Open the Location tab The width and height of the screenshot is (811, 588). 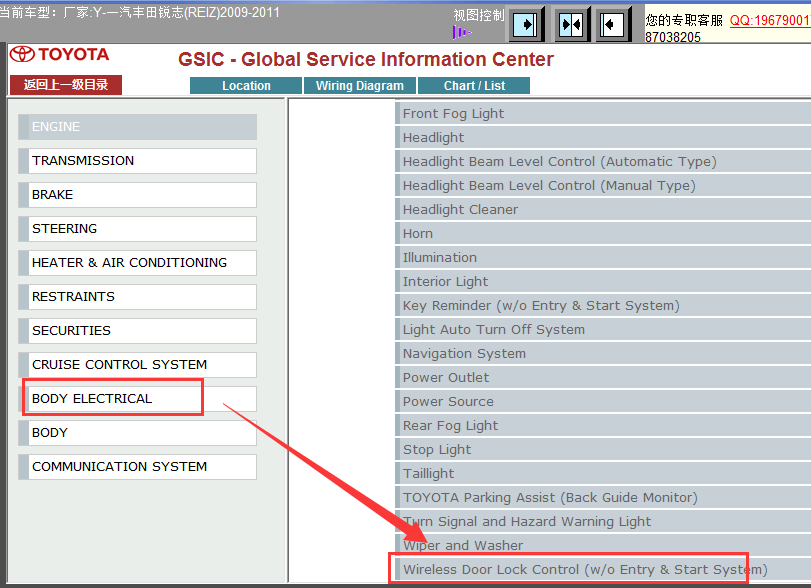246,86
